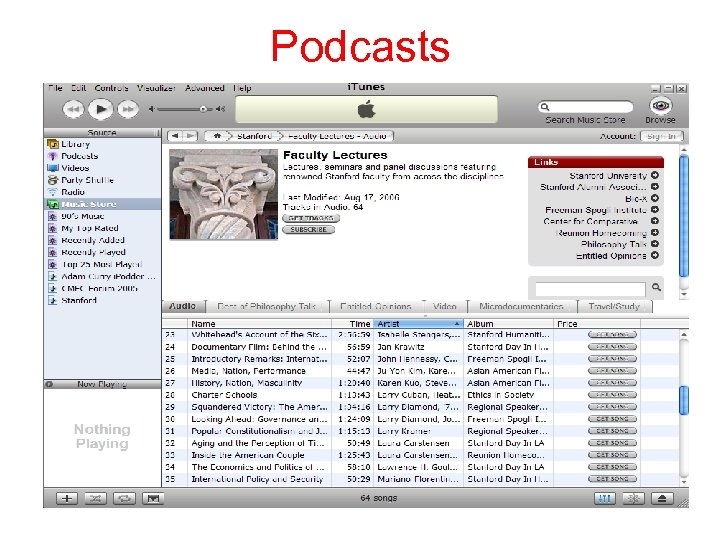
Task: Open the Adam Curry iPodder playlist
Action: click(108, 276)
